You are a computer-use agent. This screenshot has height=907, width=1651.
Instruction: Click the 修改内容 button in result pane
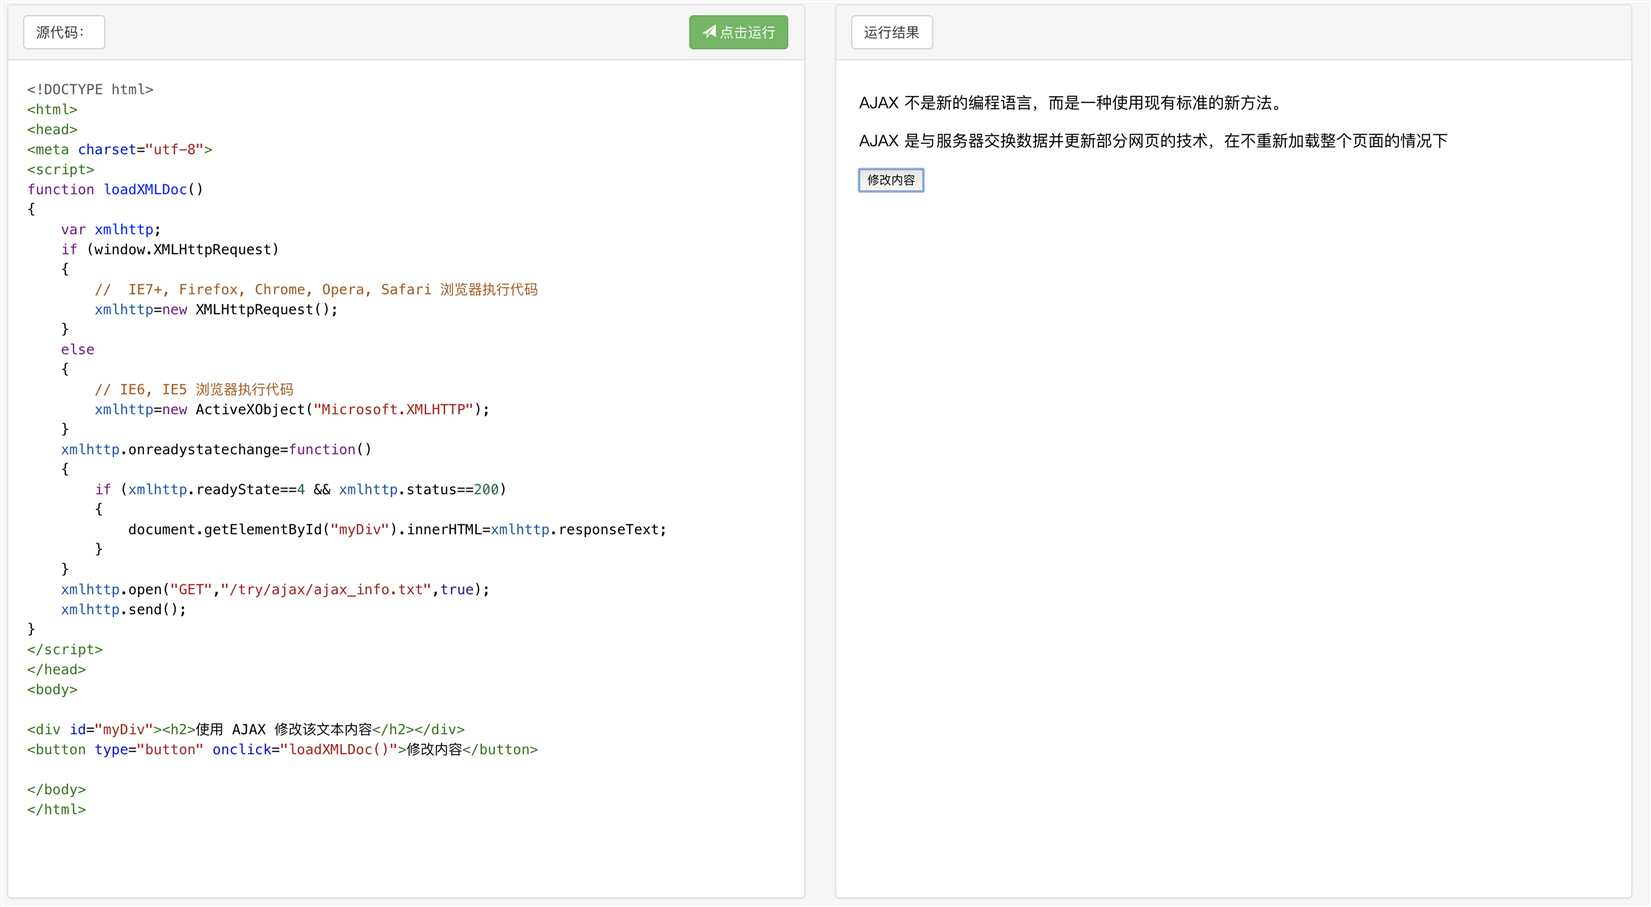pyautogui.click(x=891, y=180)
